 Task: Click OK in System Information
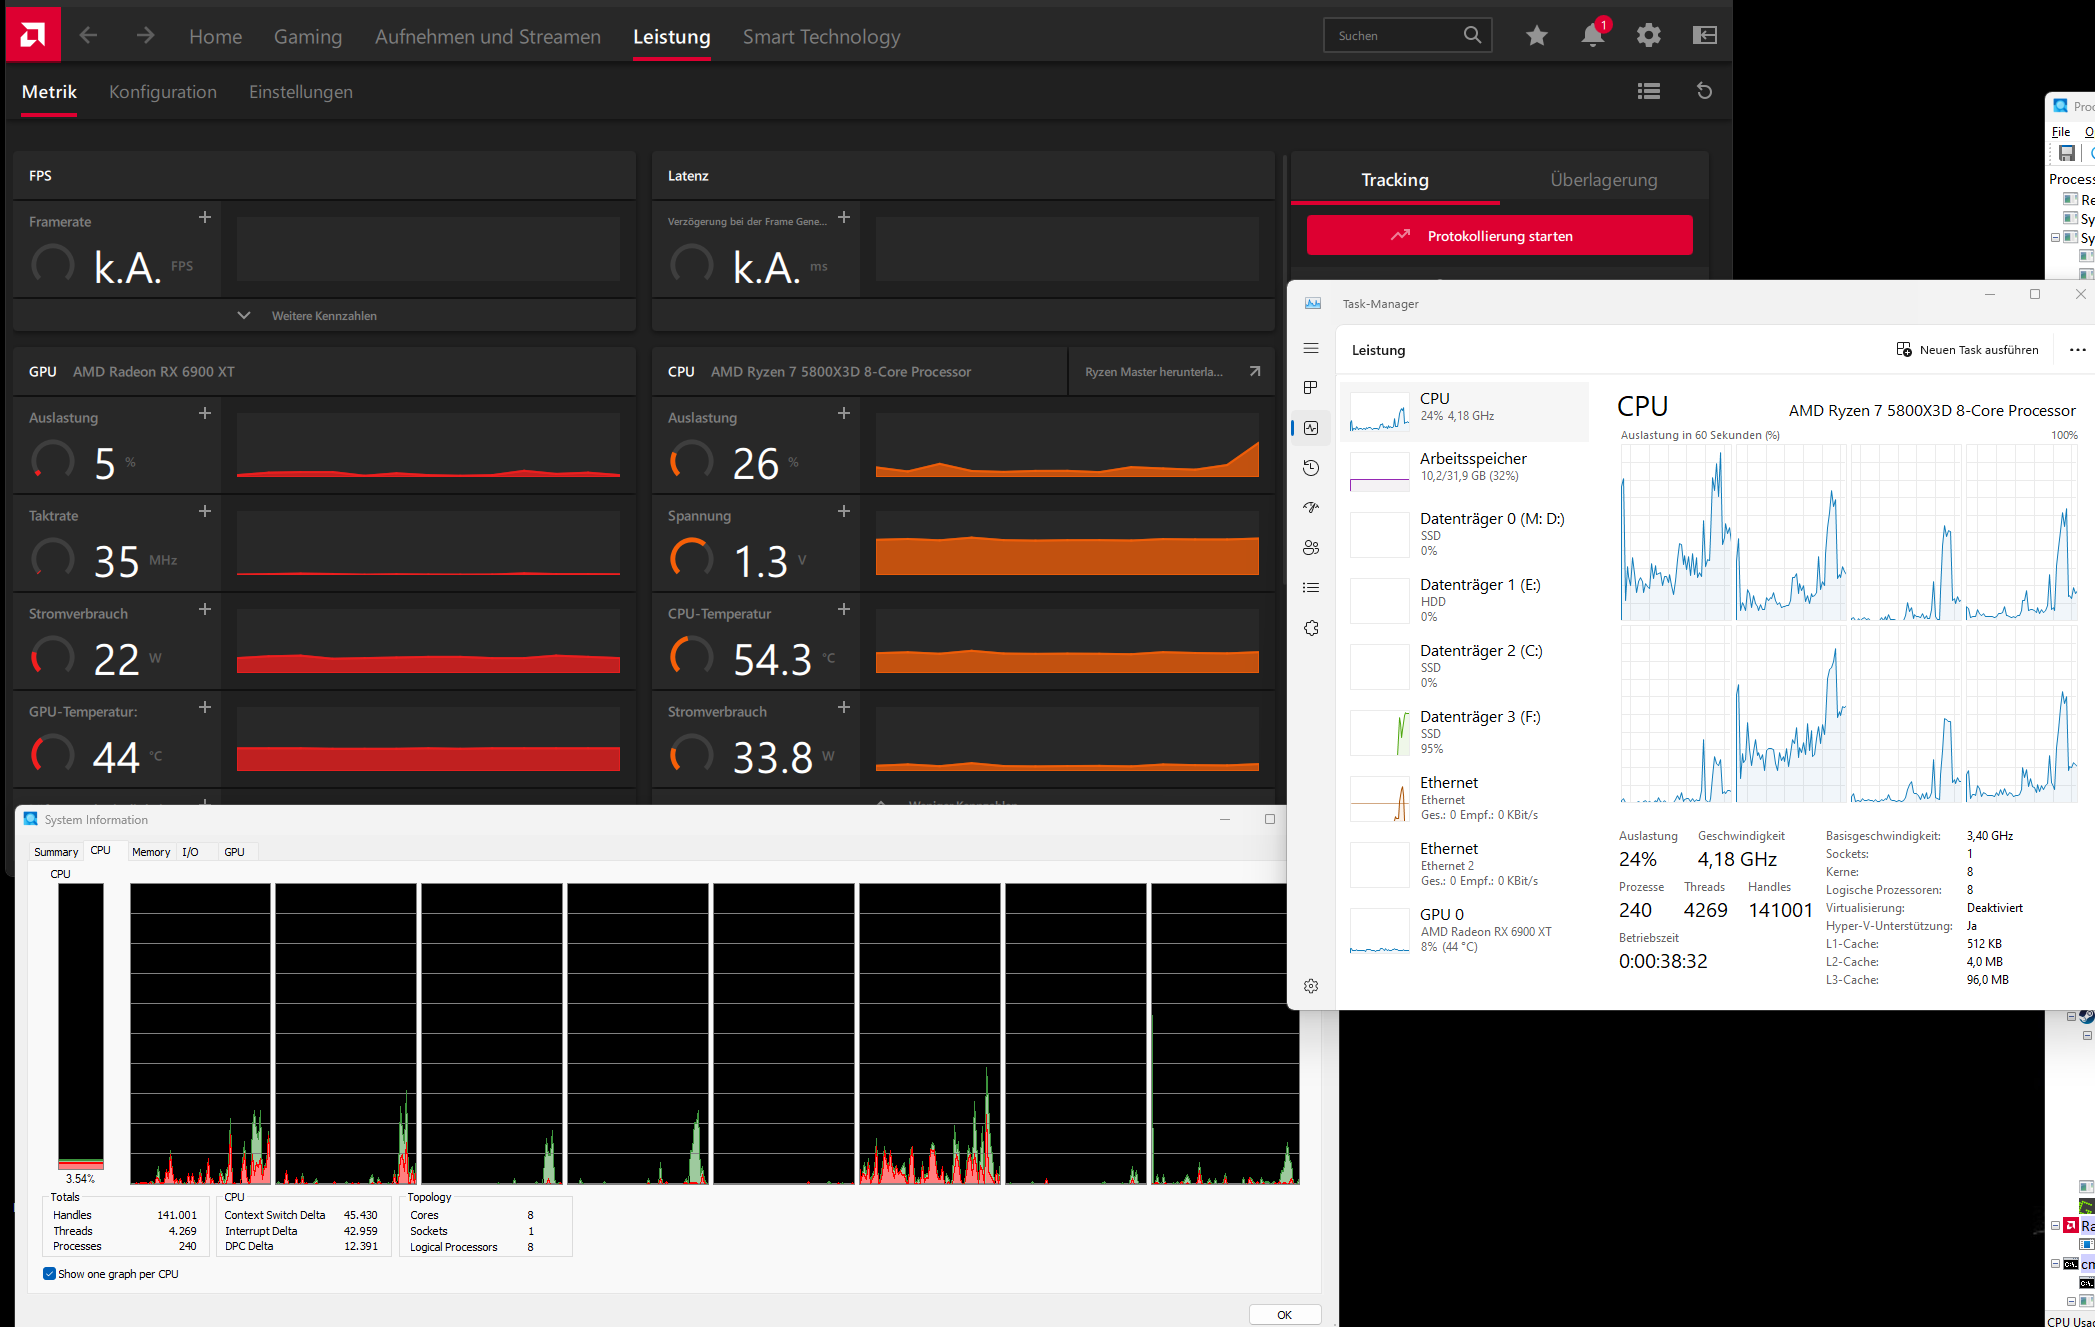click(x=1284, y=1315)
